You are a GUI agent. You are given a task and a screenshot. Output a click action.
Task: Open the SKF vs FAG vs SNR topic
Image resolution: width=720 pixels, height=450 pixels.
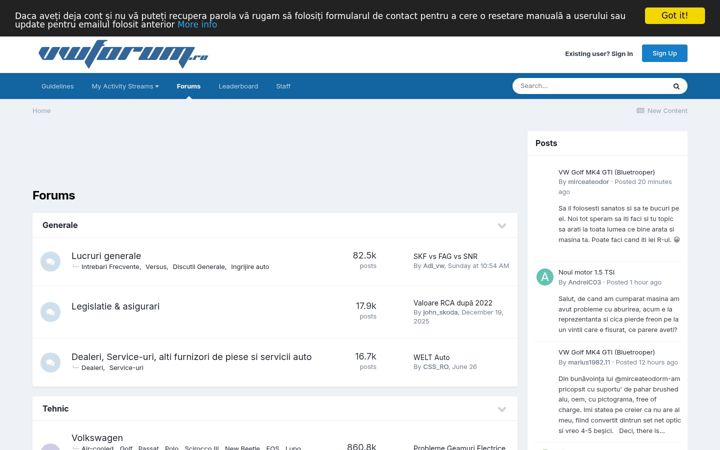(x=445, y=256)
